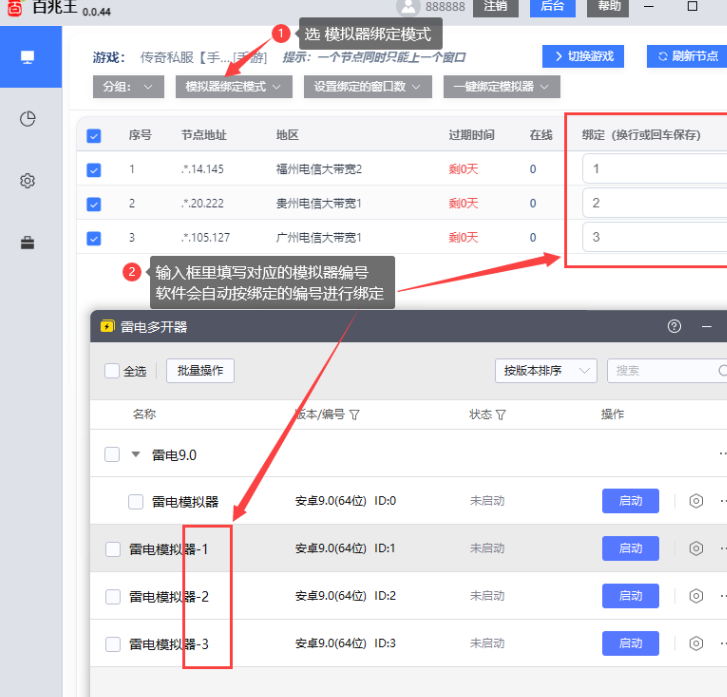Check the 雷电模拟器 ID:0 checkbox
Screen dimensions: 727x697
tap(135, 502)
